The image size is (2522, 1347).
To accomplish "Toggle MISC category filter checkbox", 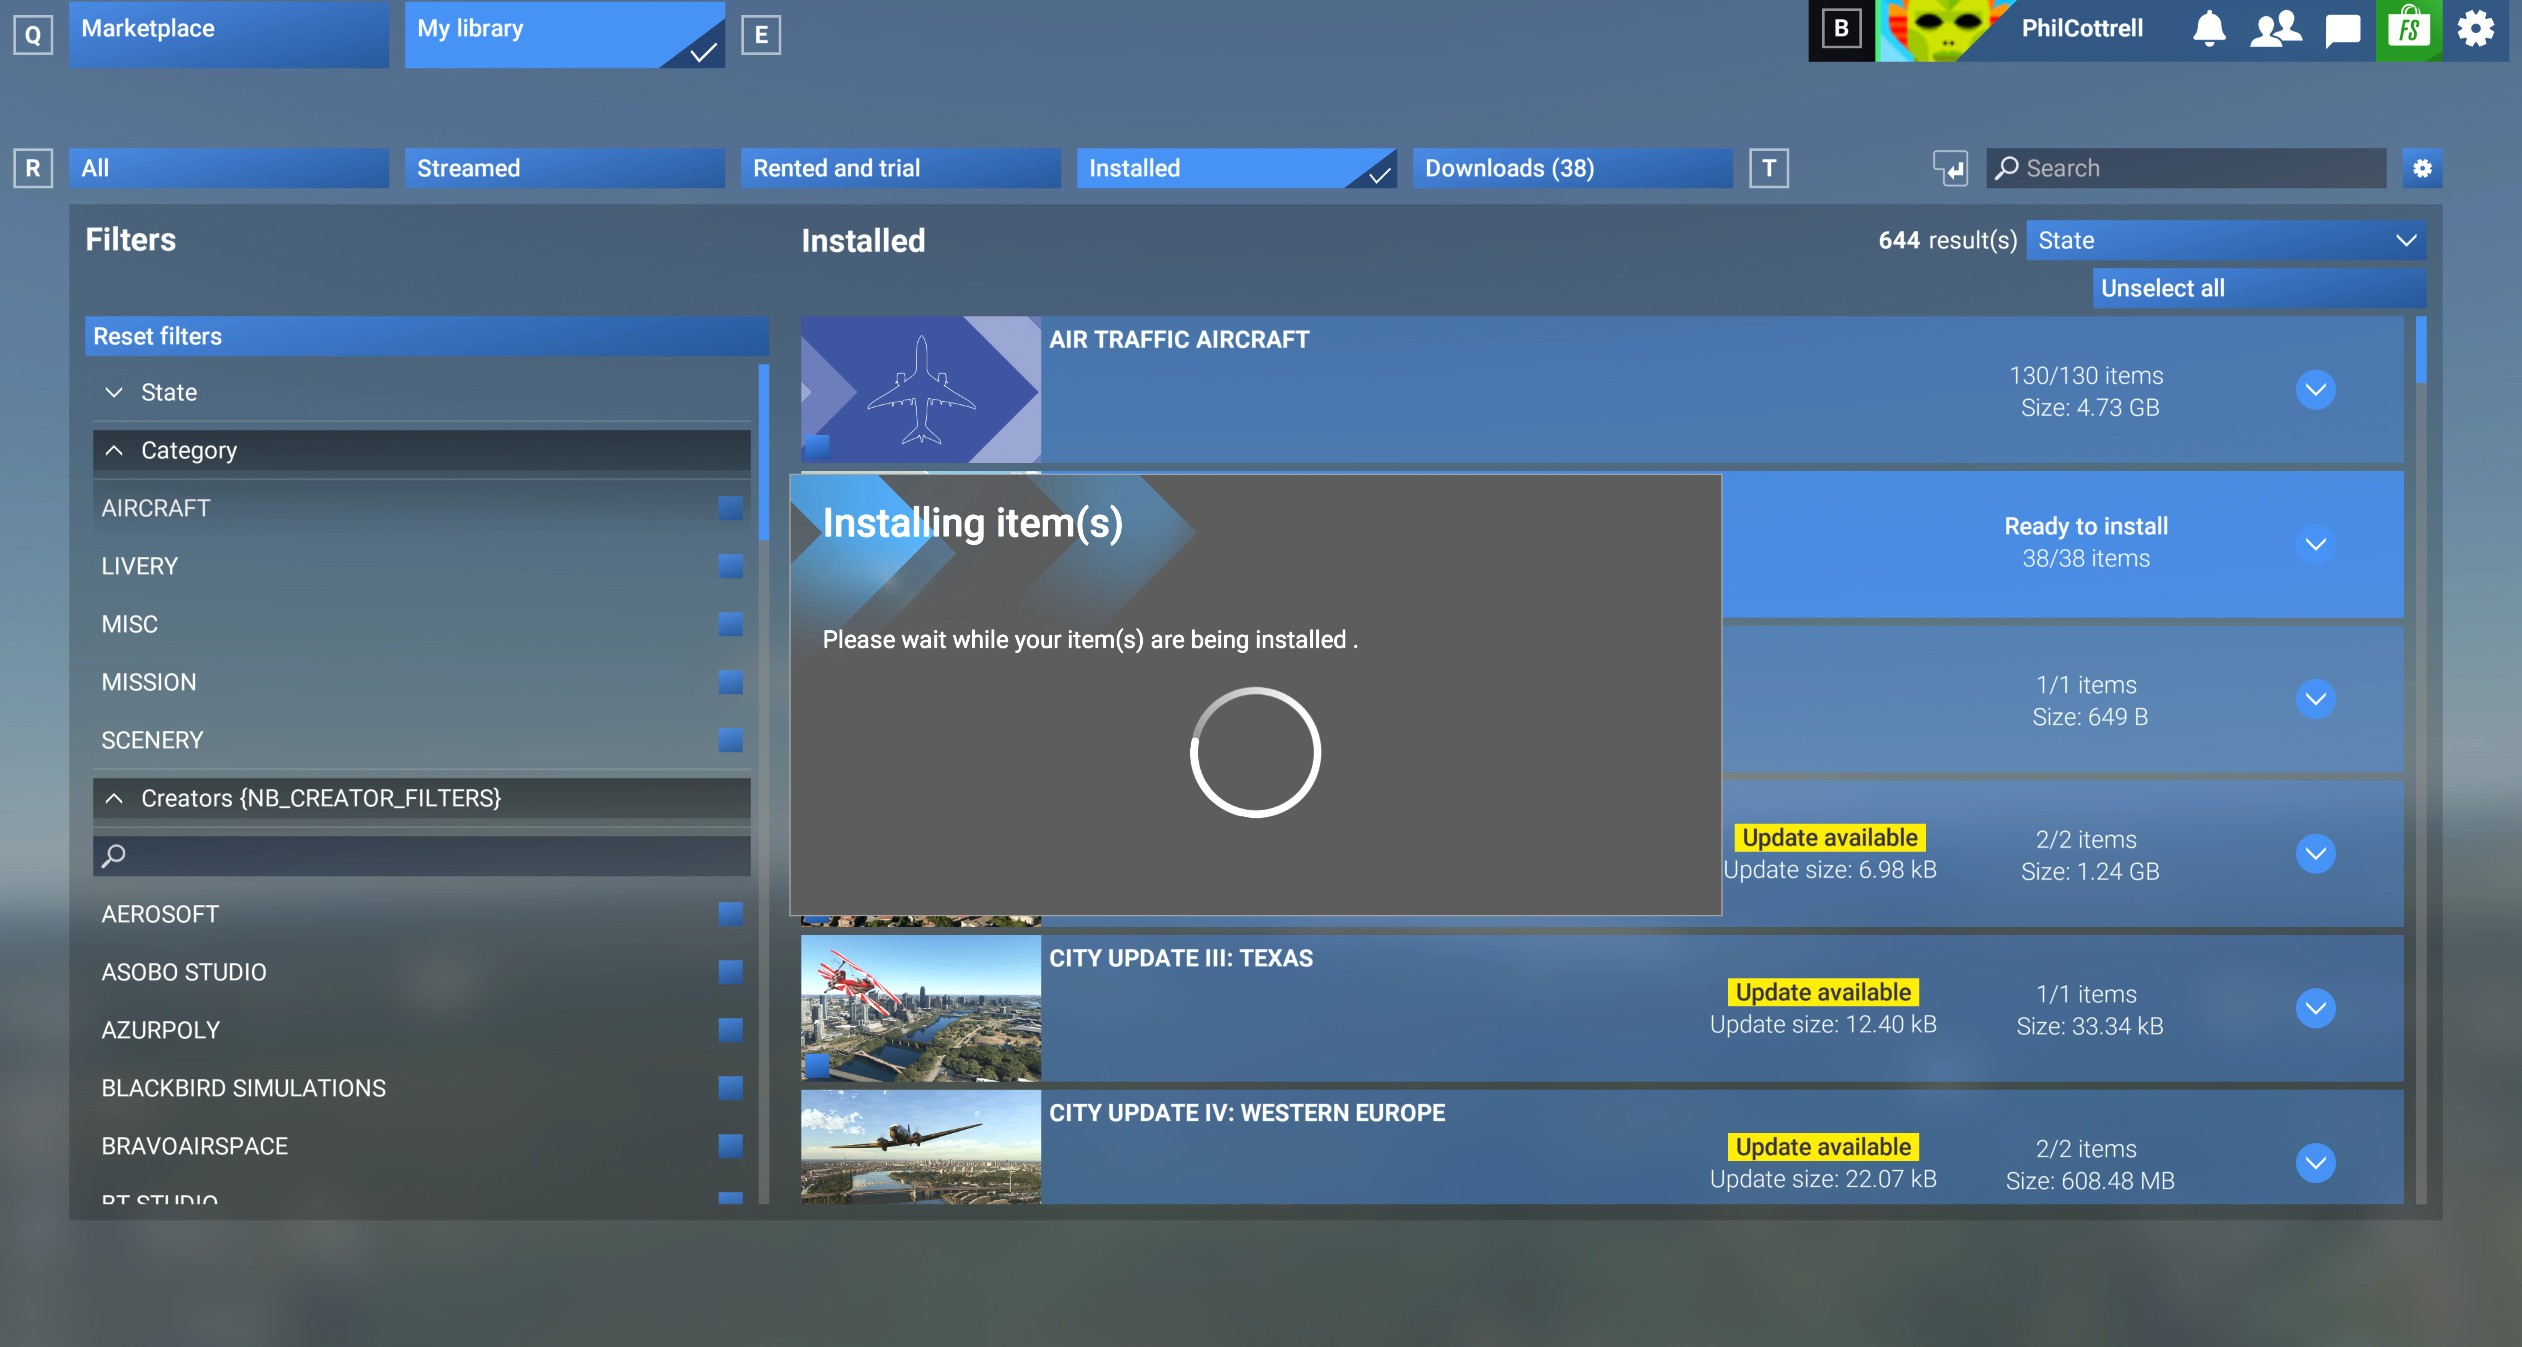I will tap(731, 624).
